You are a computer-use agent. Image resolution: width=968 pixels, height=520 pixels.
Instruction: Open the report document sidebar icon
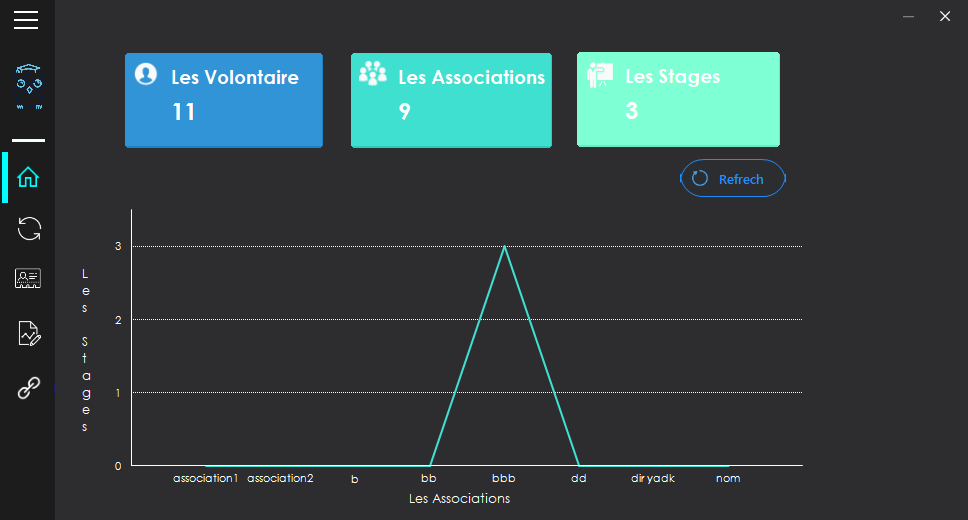(x=29, y=333)
